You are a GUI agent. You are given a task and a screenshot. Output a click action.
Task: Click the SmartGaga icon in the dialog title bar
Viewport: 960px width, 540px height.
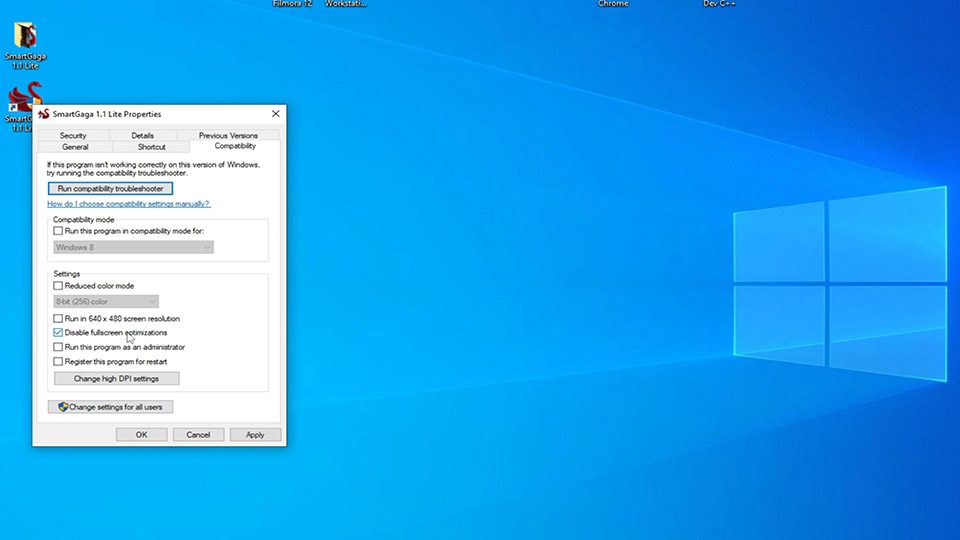(x=43, y=114)
